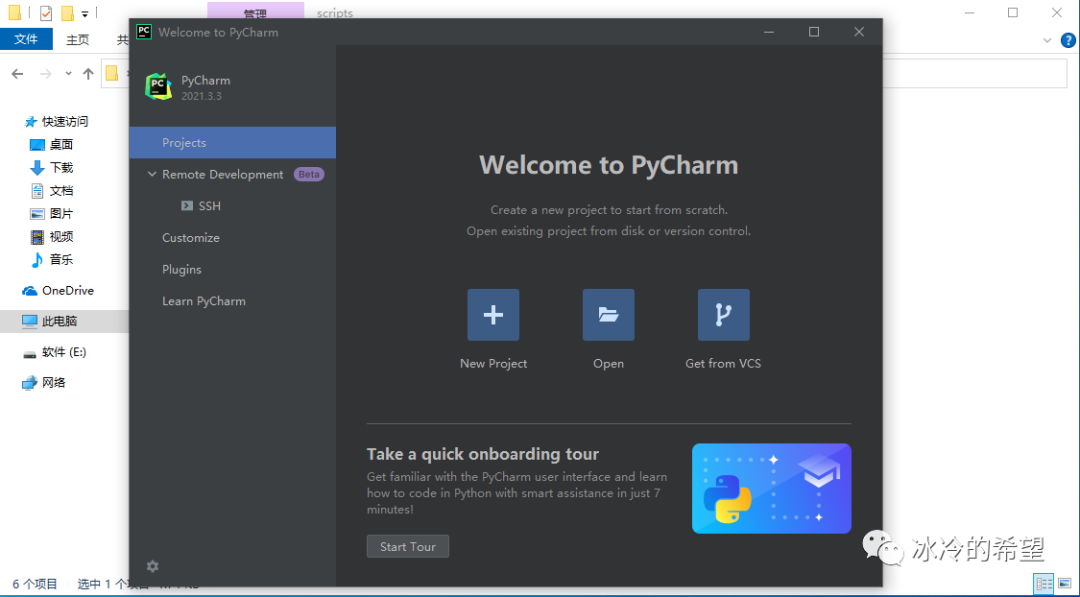This screenshot has width=1080, height=597.
Task: Select 此电脑 in Explorer navigation pane
Action: 65,321
